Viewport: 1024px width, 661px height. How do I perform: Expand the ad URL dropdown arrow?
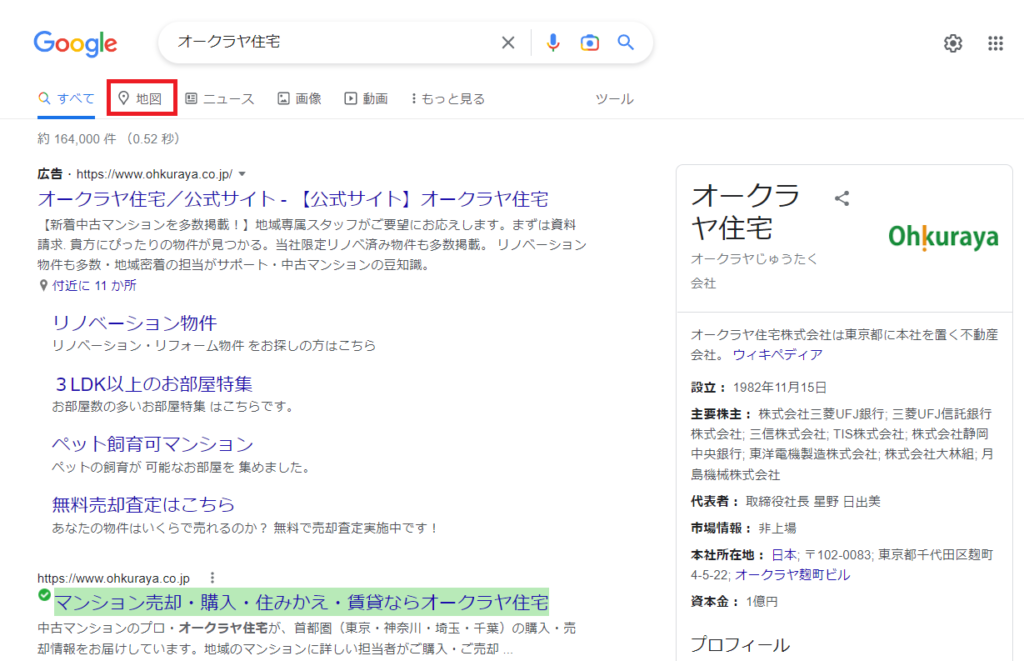tap(242, 174)
